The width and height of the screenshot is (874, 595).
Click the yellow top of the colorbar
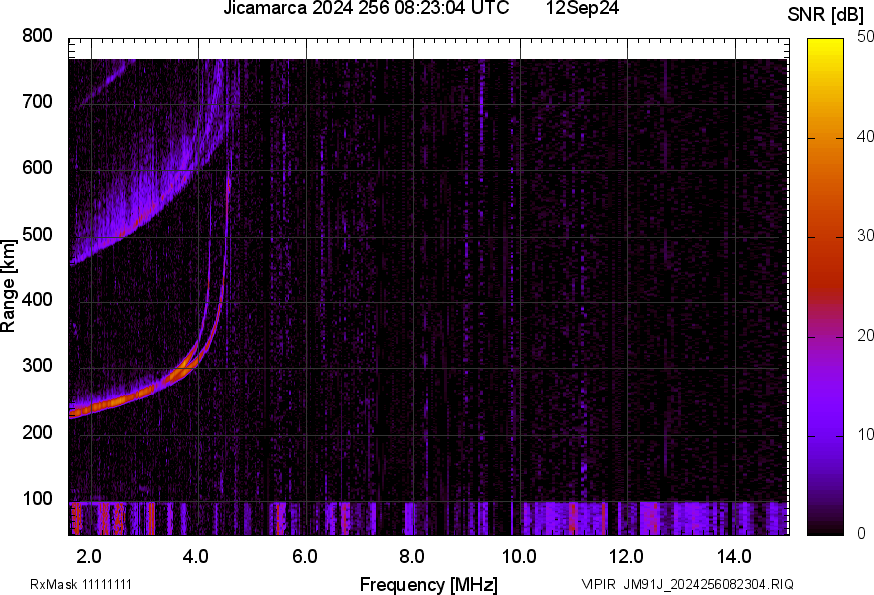click(x=825, y=44)
